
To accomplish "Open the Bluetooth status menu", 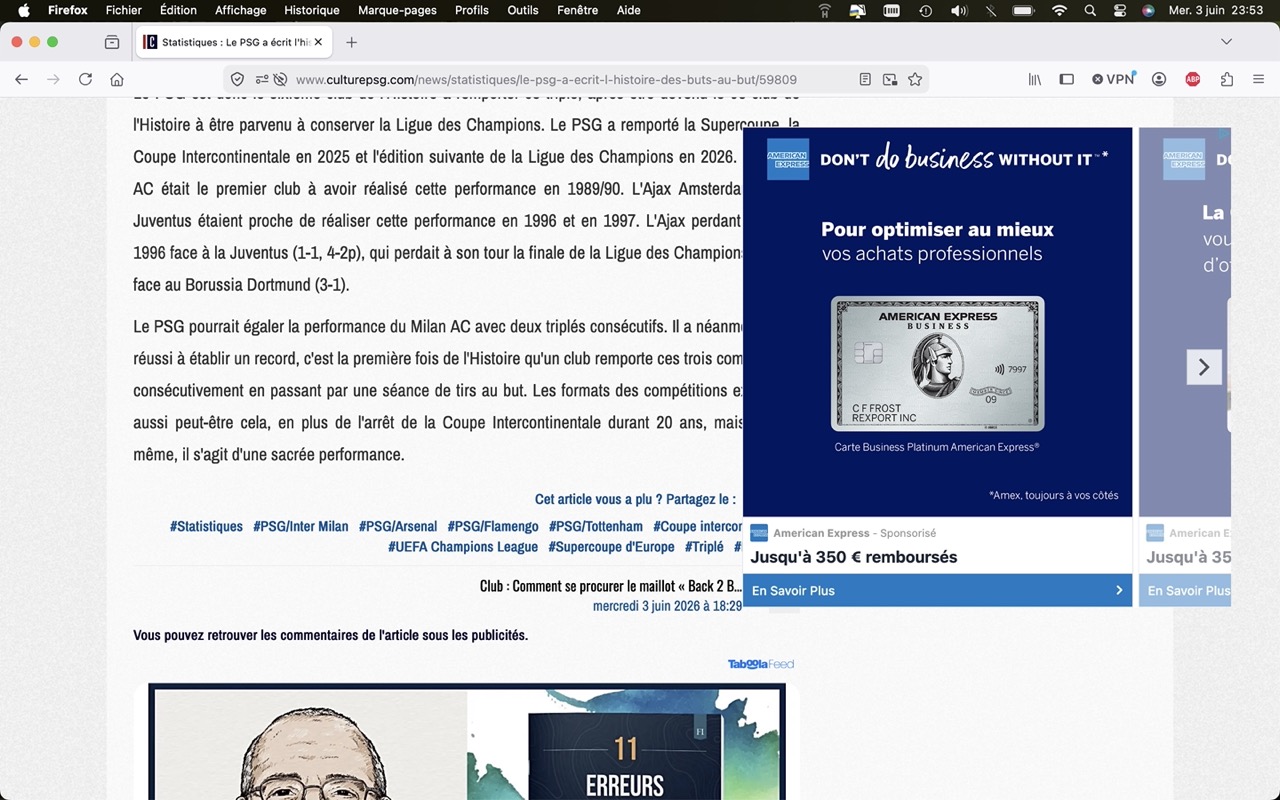I will click(x=991, y=11).
